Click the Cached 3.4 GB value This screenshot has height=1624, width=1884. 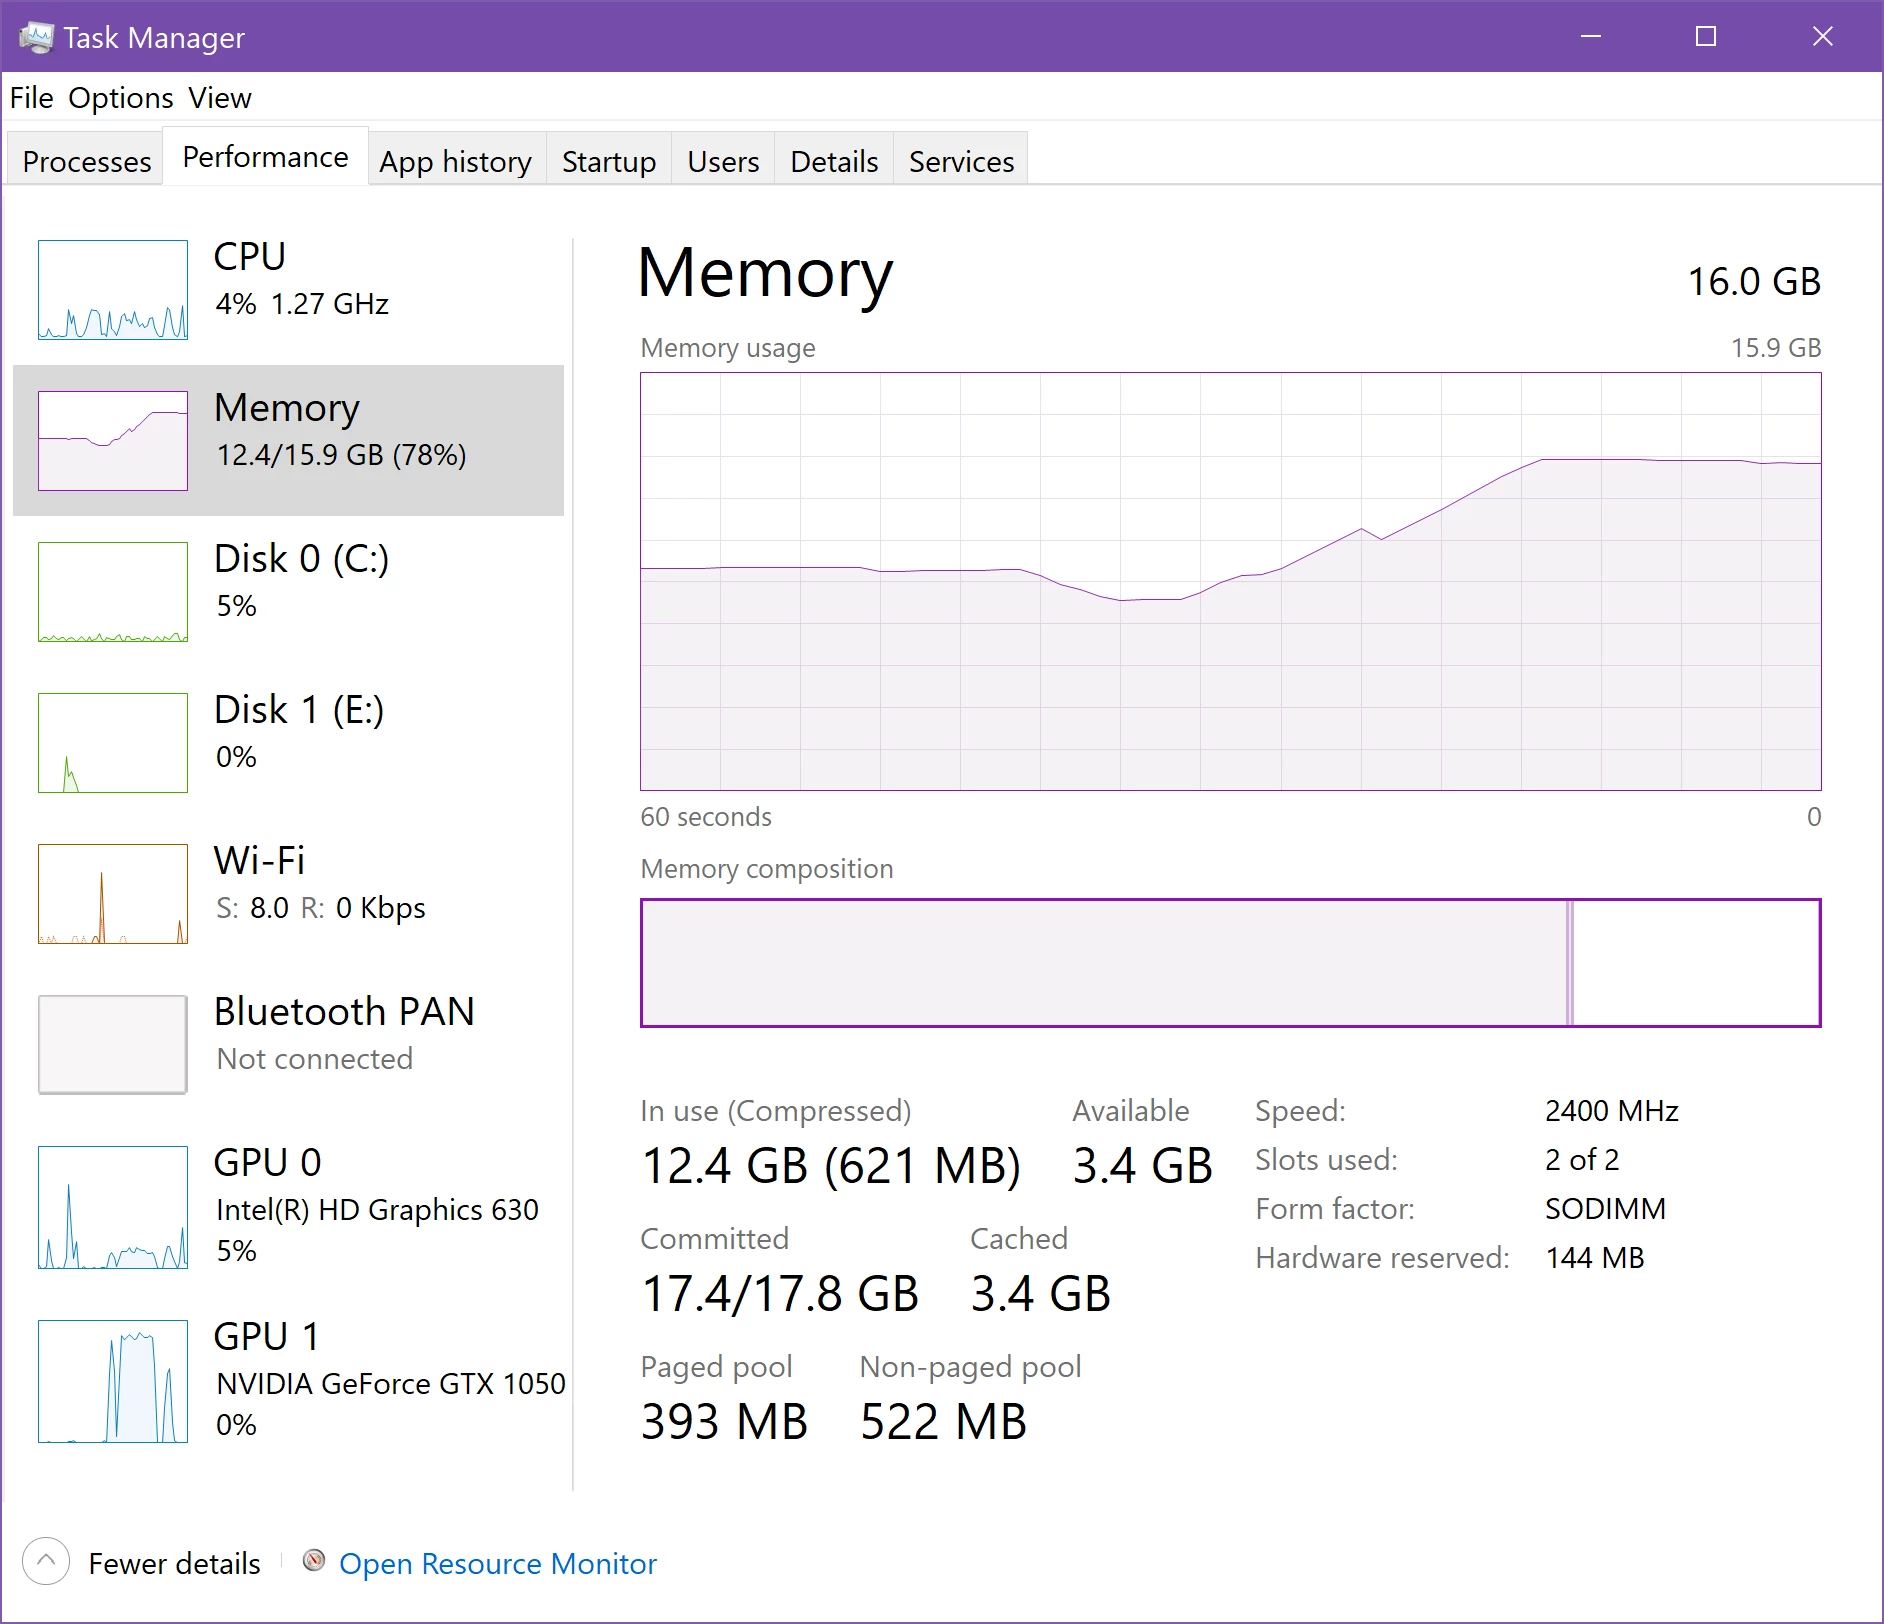pos(1041,1295)
